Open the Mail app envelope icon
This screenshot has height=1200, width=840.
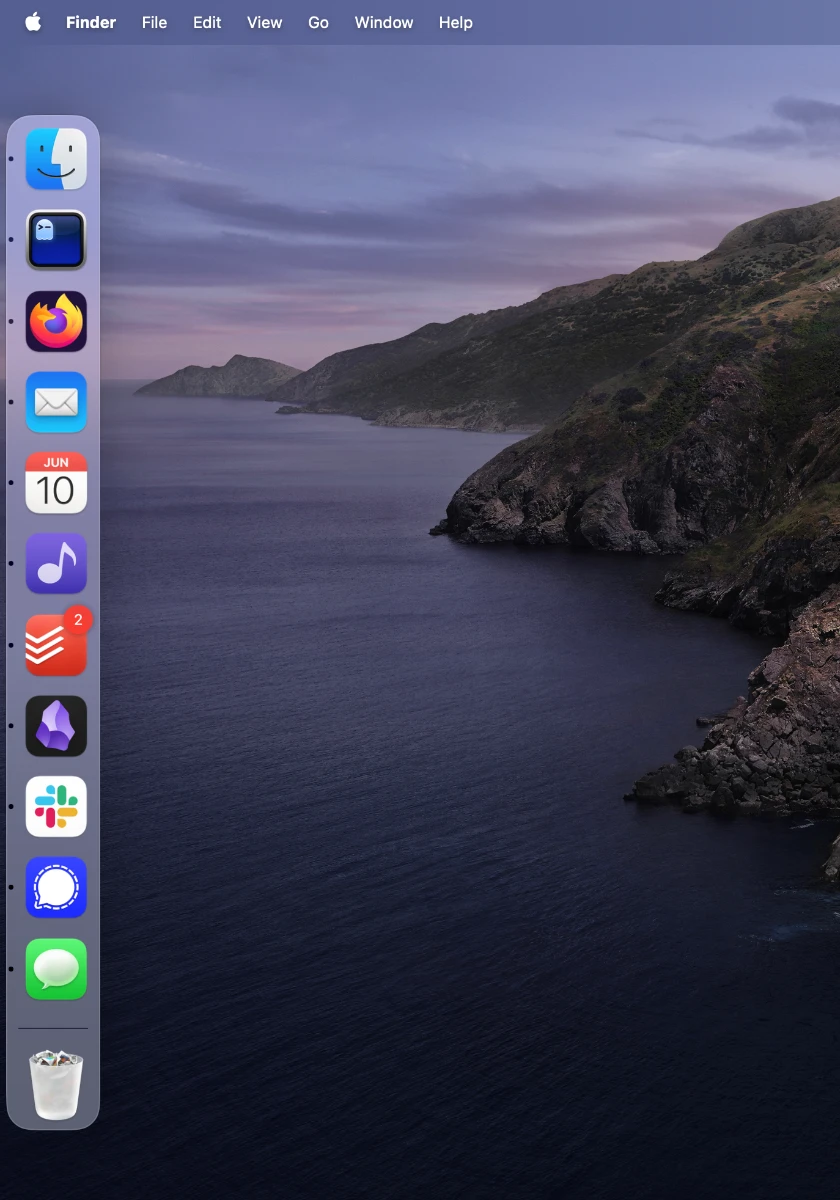pyautogui.click(x=56, y=402)
